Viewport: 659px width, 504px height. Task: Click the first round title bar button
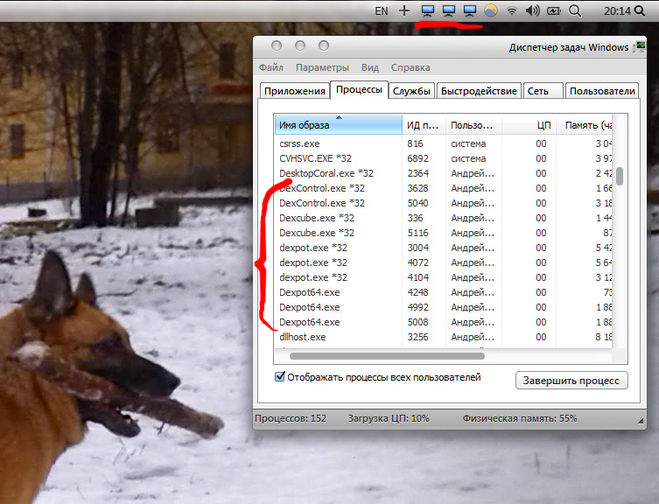[x=277, y=46]
